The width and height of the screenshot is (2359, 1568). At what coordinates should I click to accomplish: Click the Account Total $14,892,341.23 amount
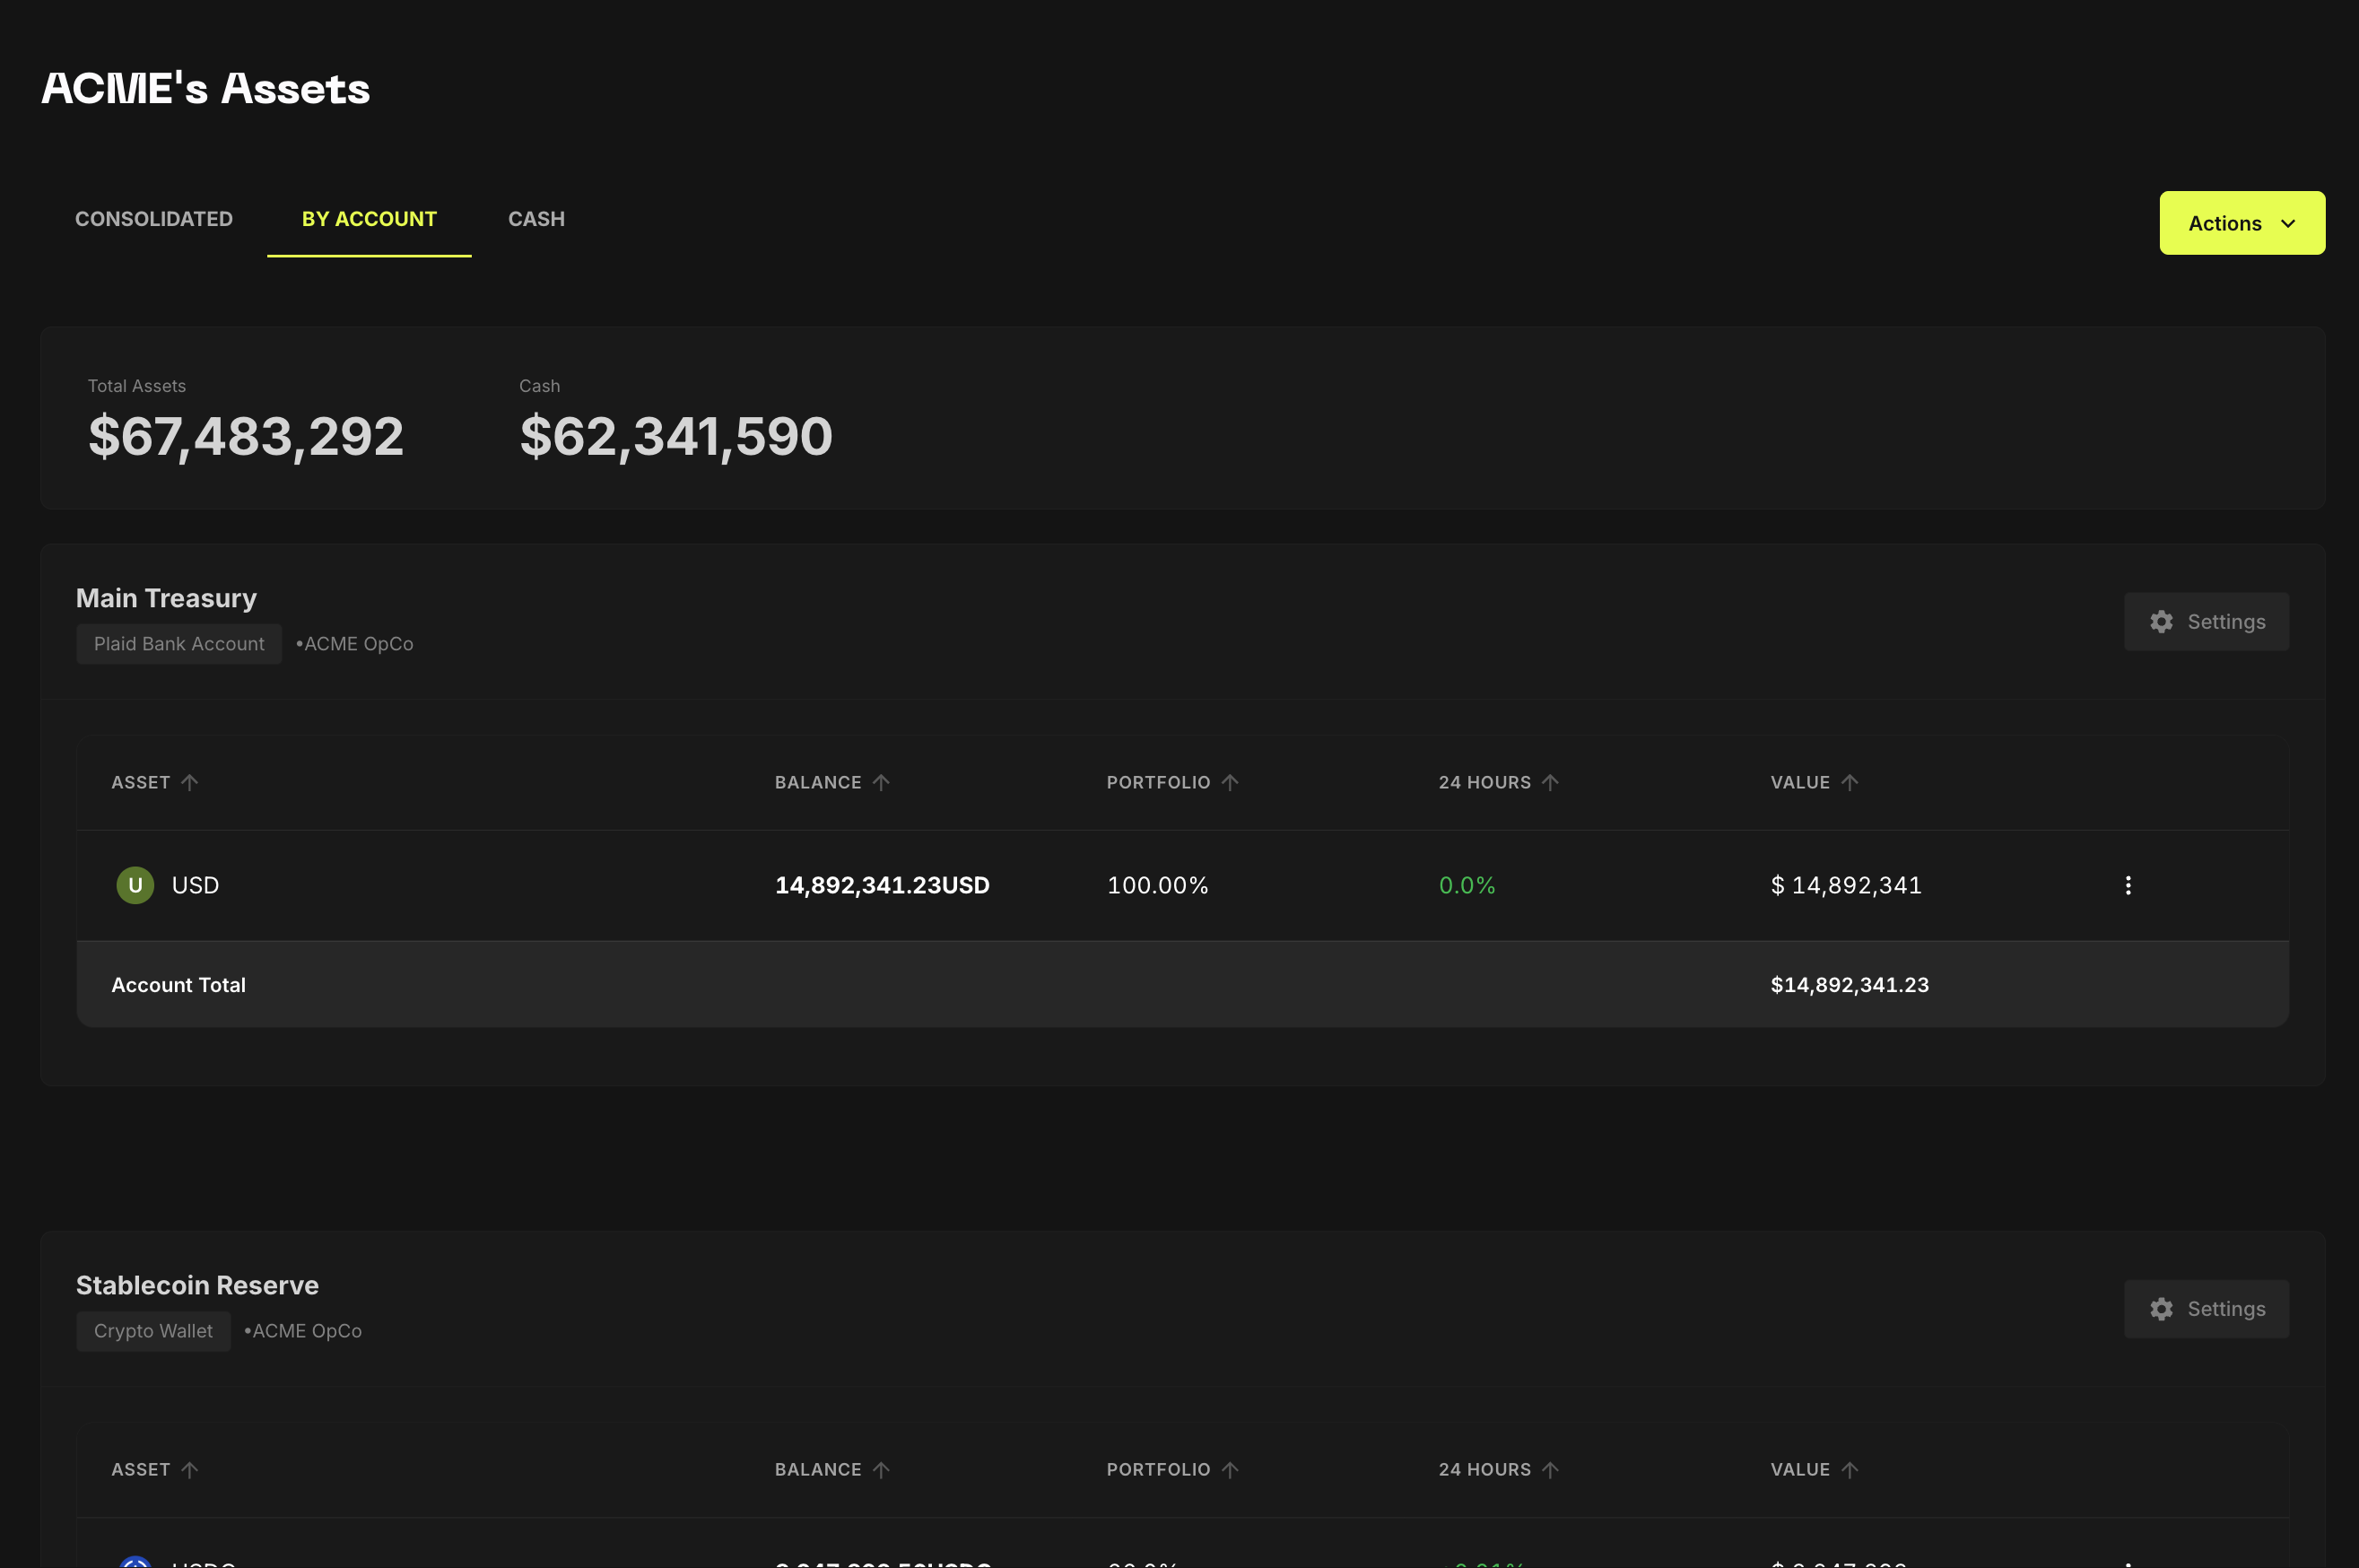pyautogui.click(x=1849, y=985)
